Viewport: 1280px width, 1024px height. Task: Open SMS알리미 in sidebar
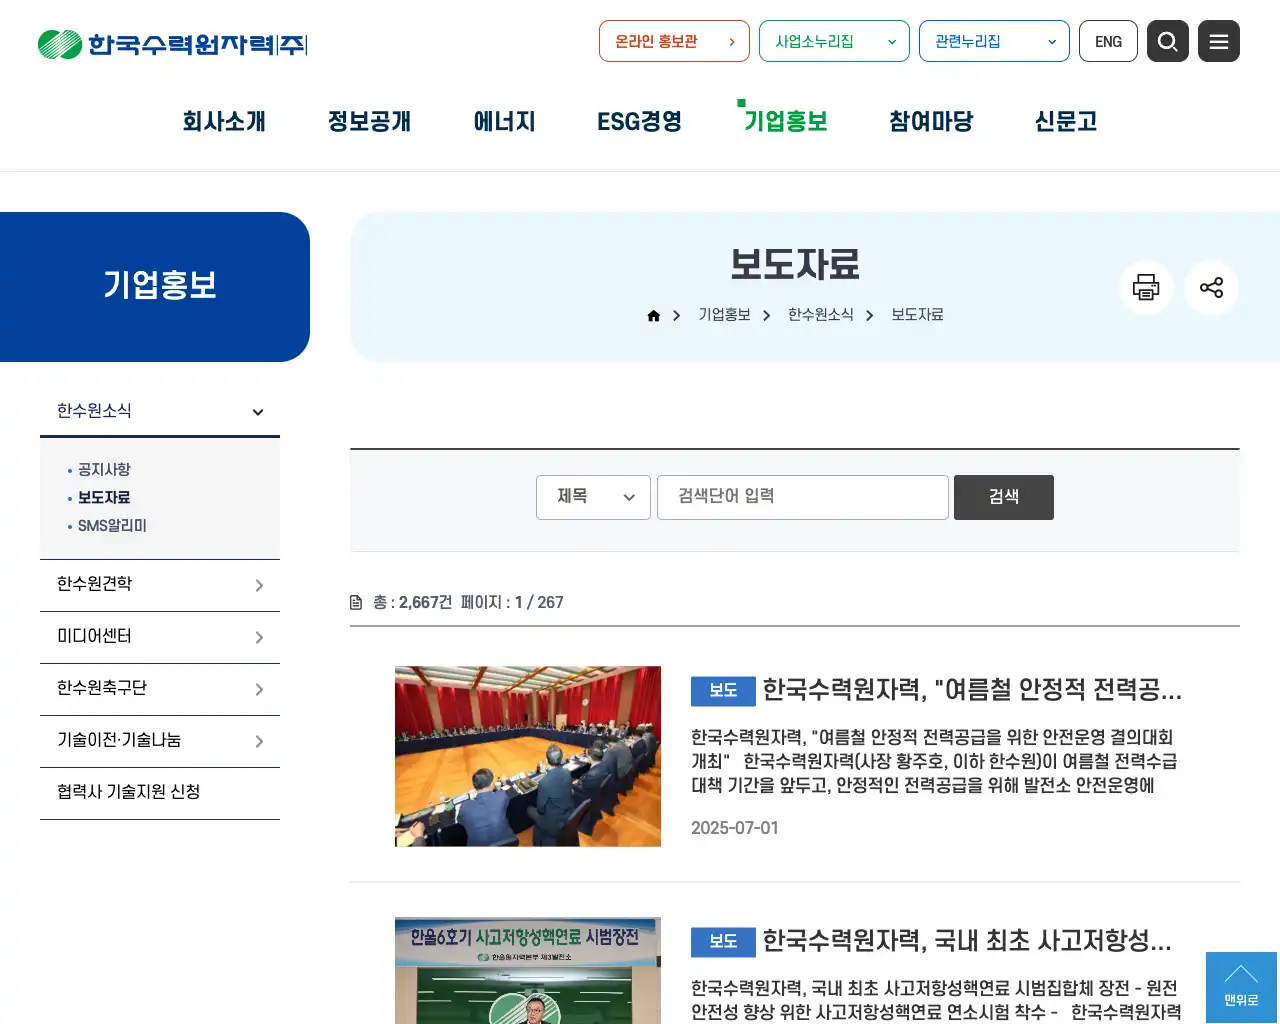coord(112,525)
